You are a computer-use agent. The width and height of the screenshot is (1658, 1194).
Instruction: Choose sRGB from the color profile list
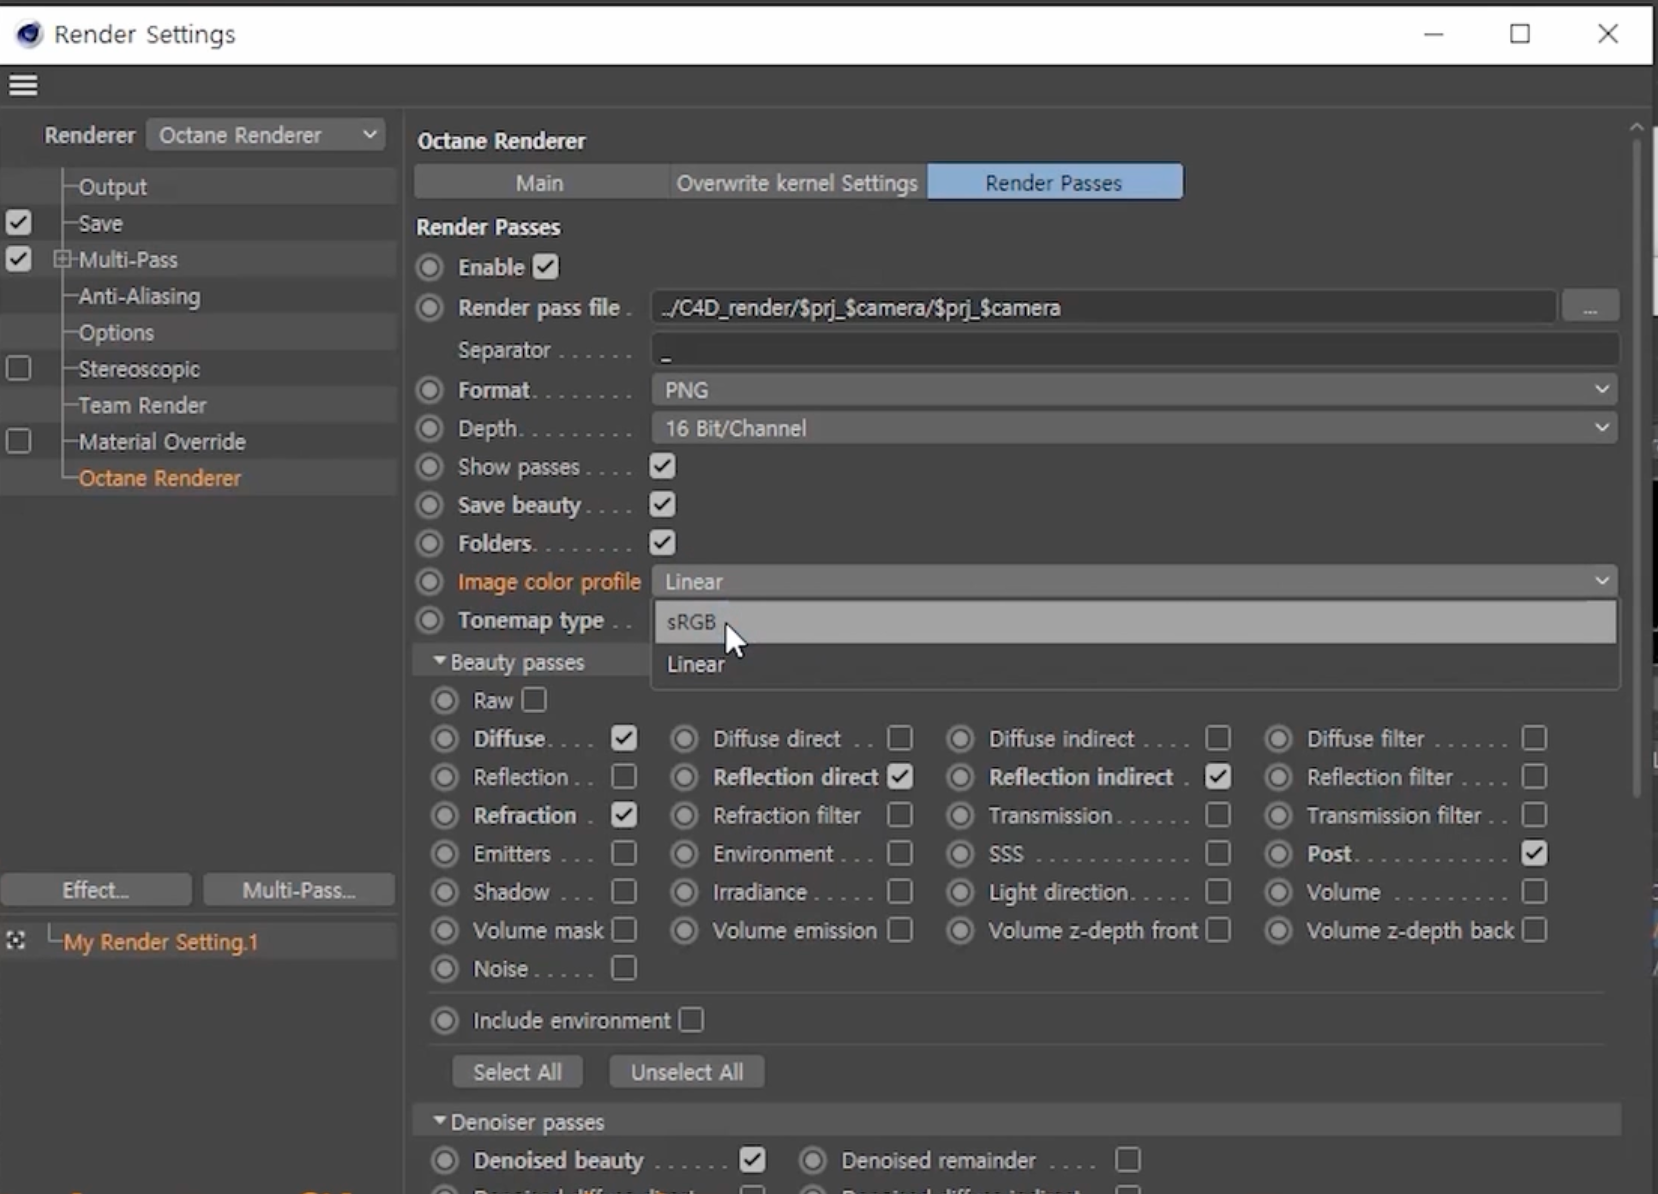coord(1134,622)
